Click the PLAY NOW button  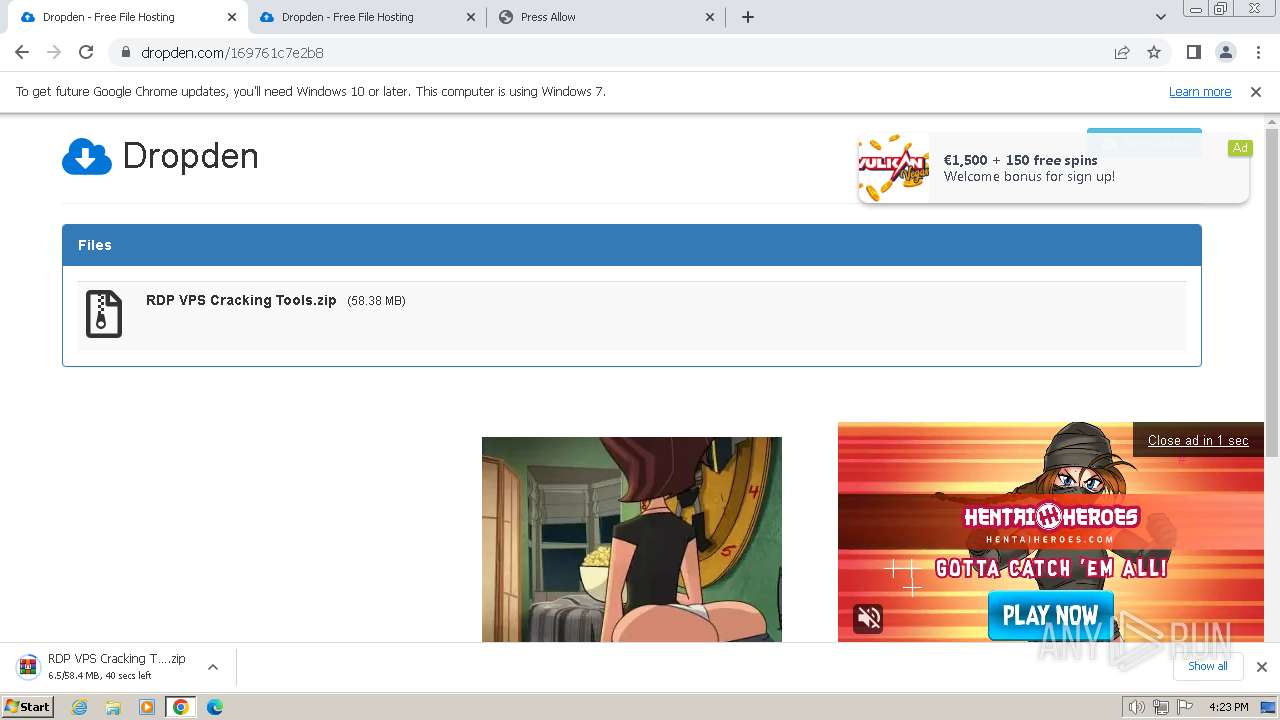(1050, 615)
